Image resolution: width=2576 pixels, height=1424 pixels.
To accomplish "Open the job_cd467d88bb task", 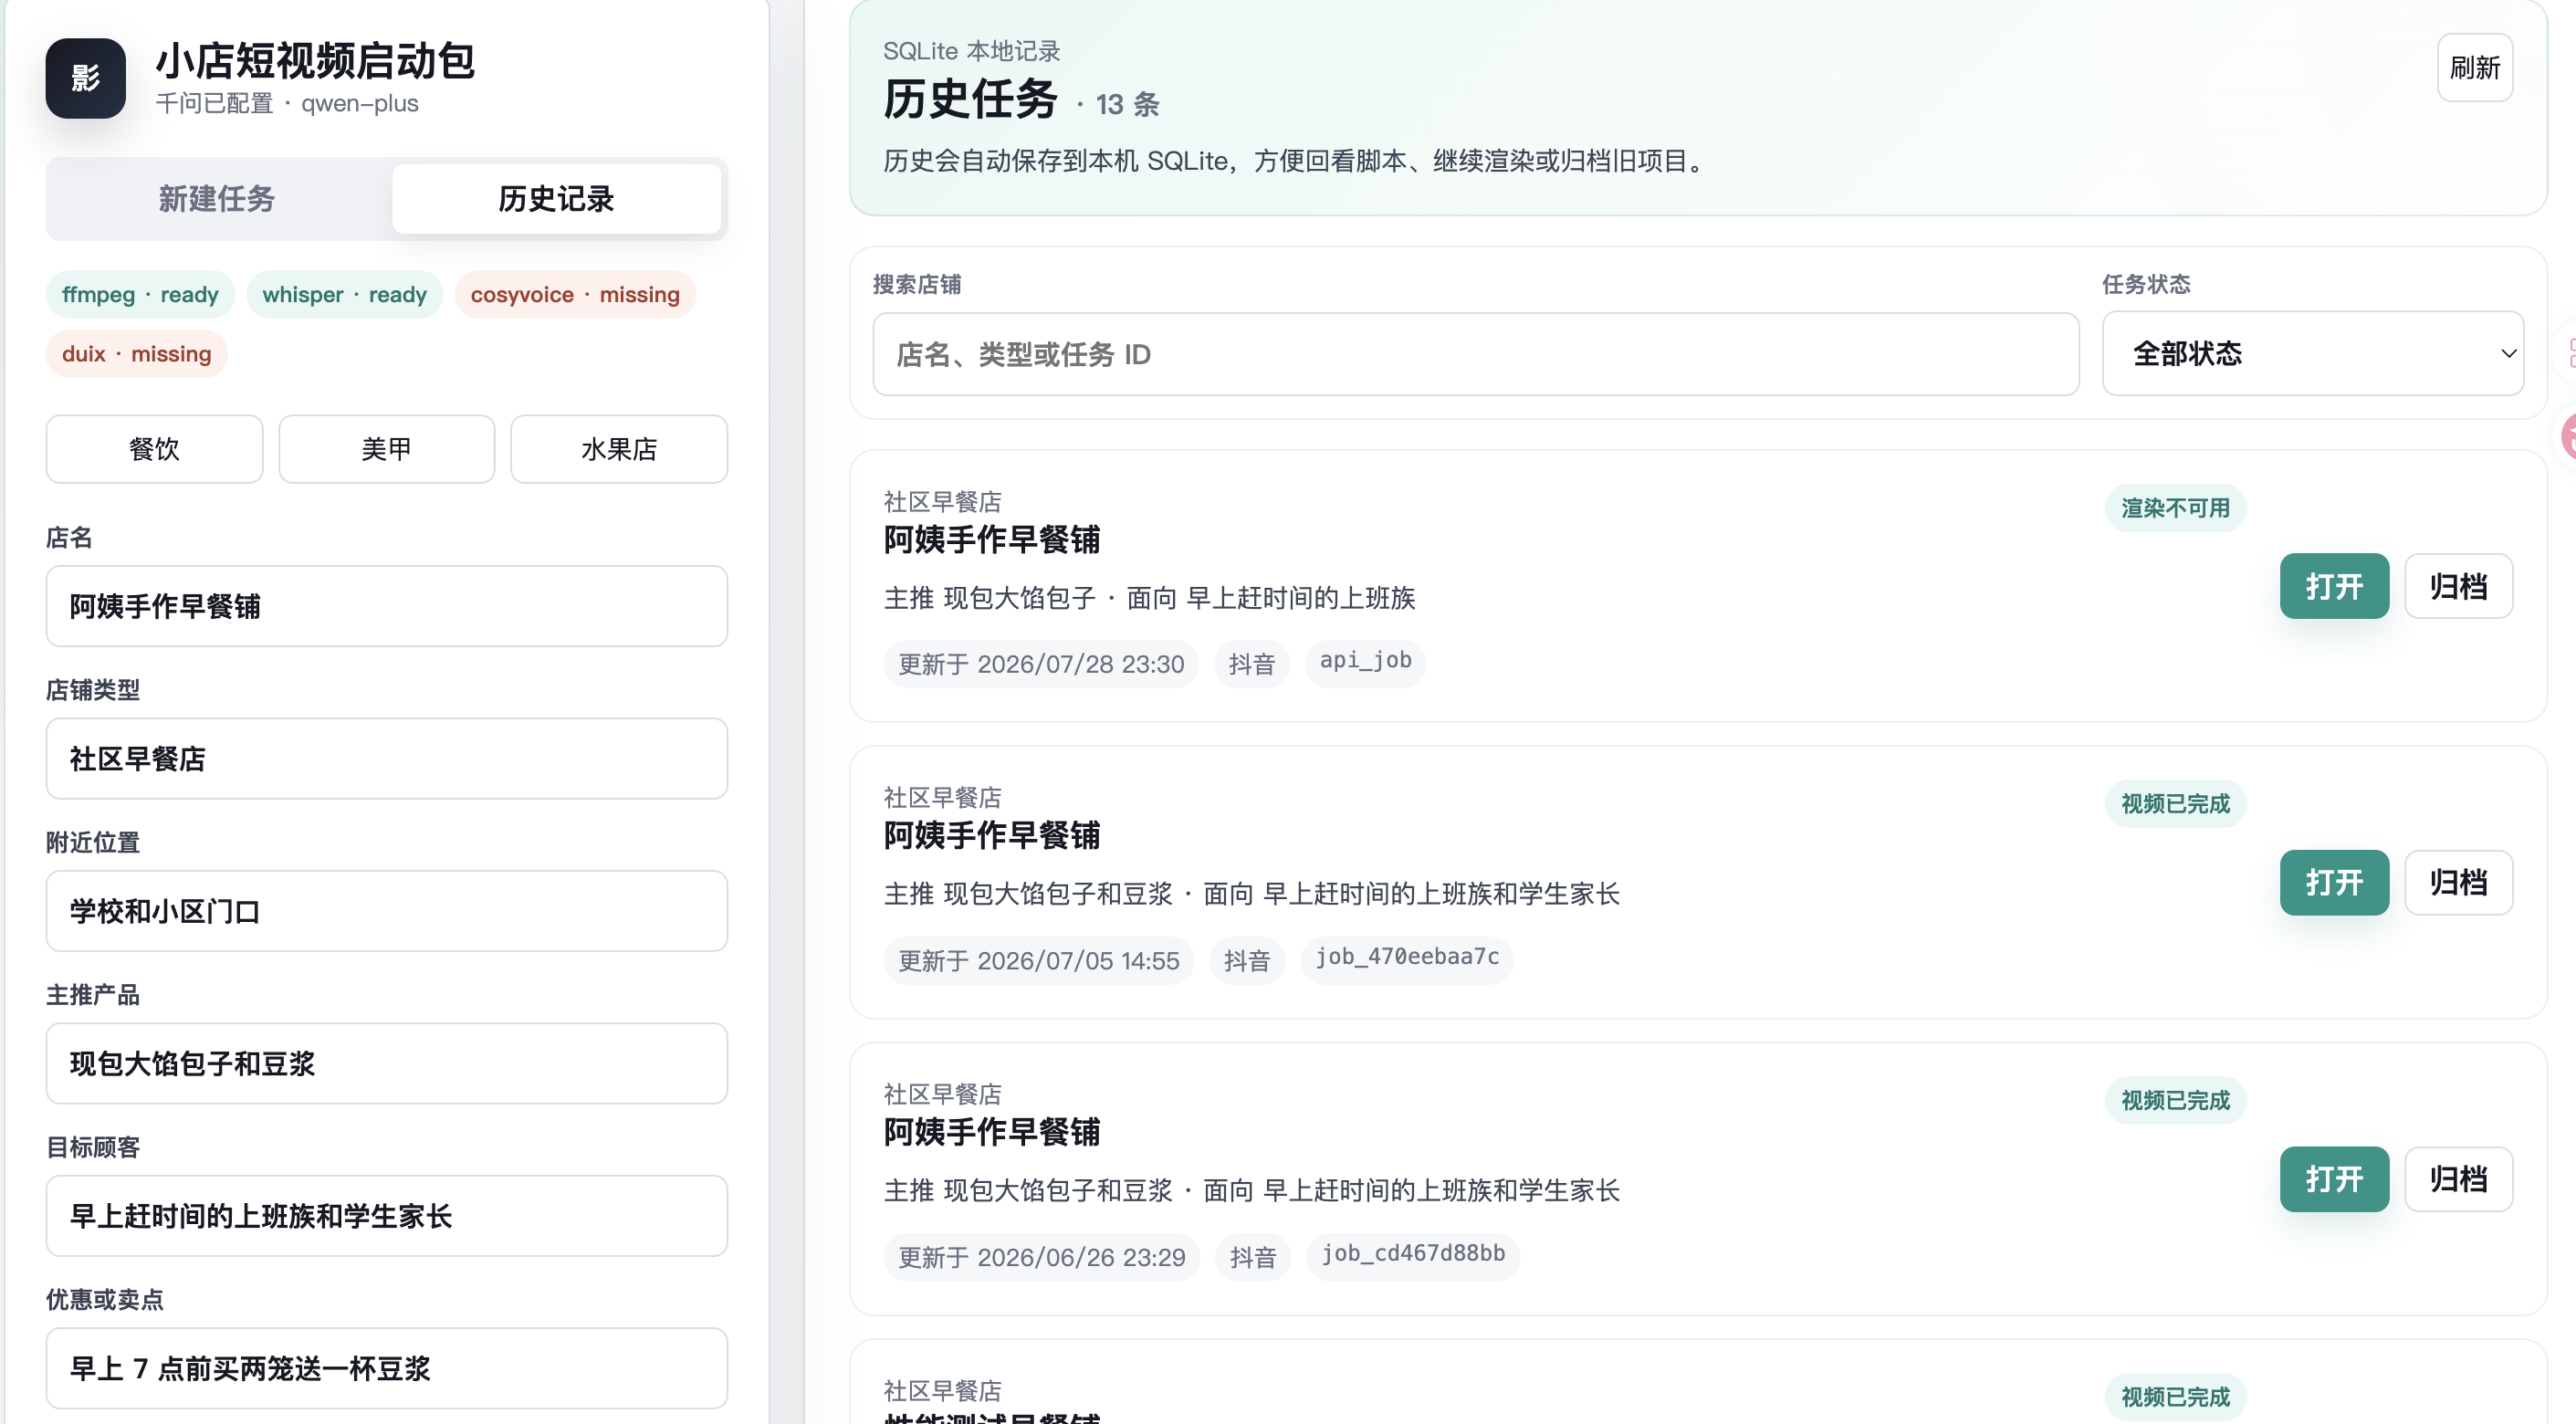I will click(x=2334, y=1179).
